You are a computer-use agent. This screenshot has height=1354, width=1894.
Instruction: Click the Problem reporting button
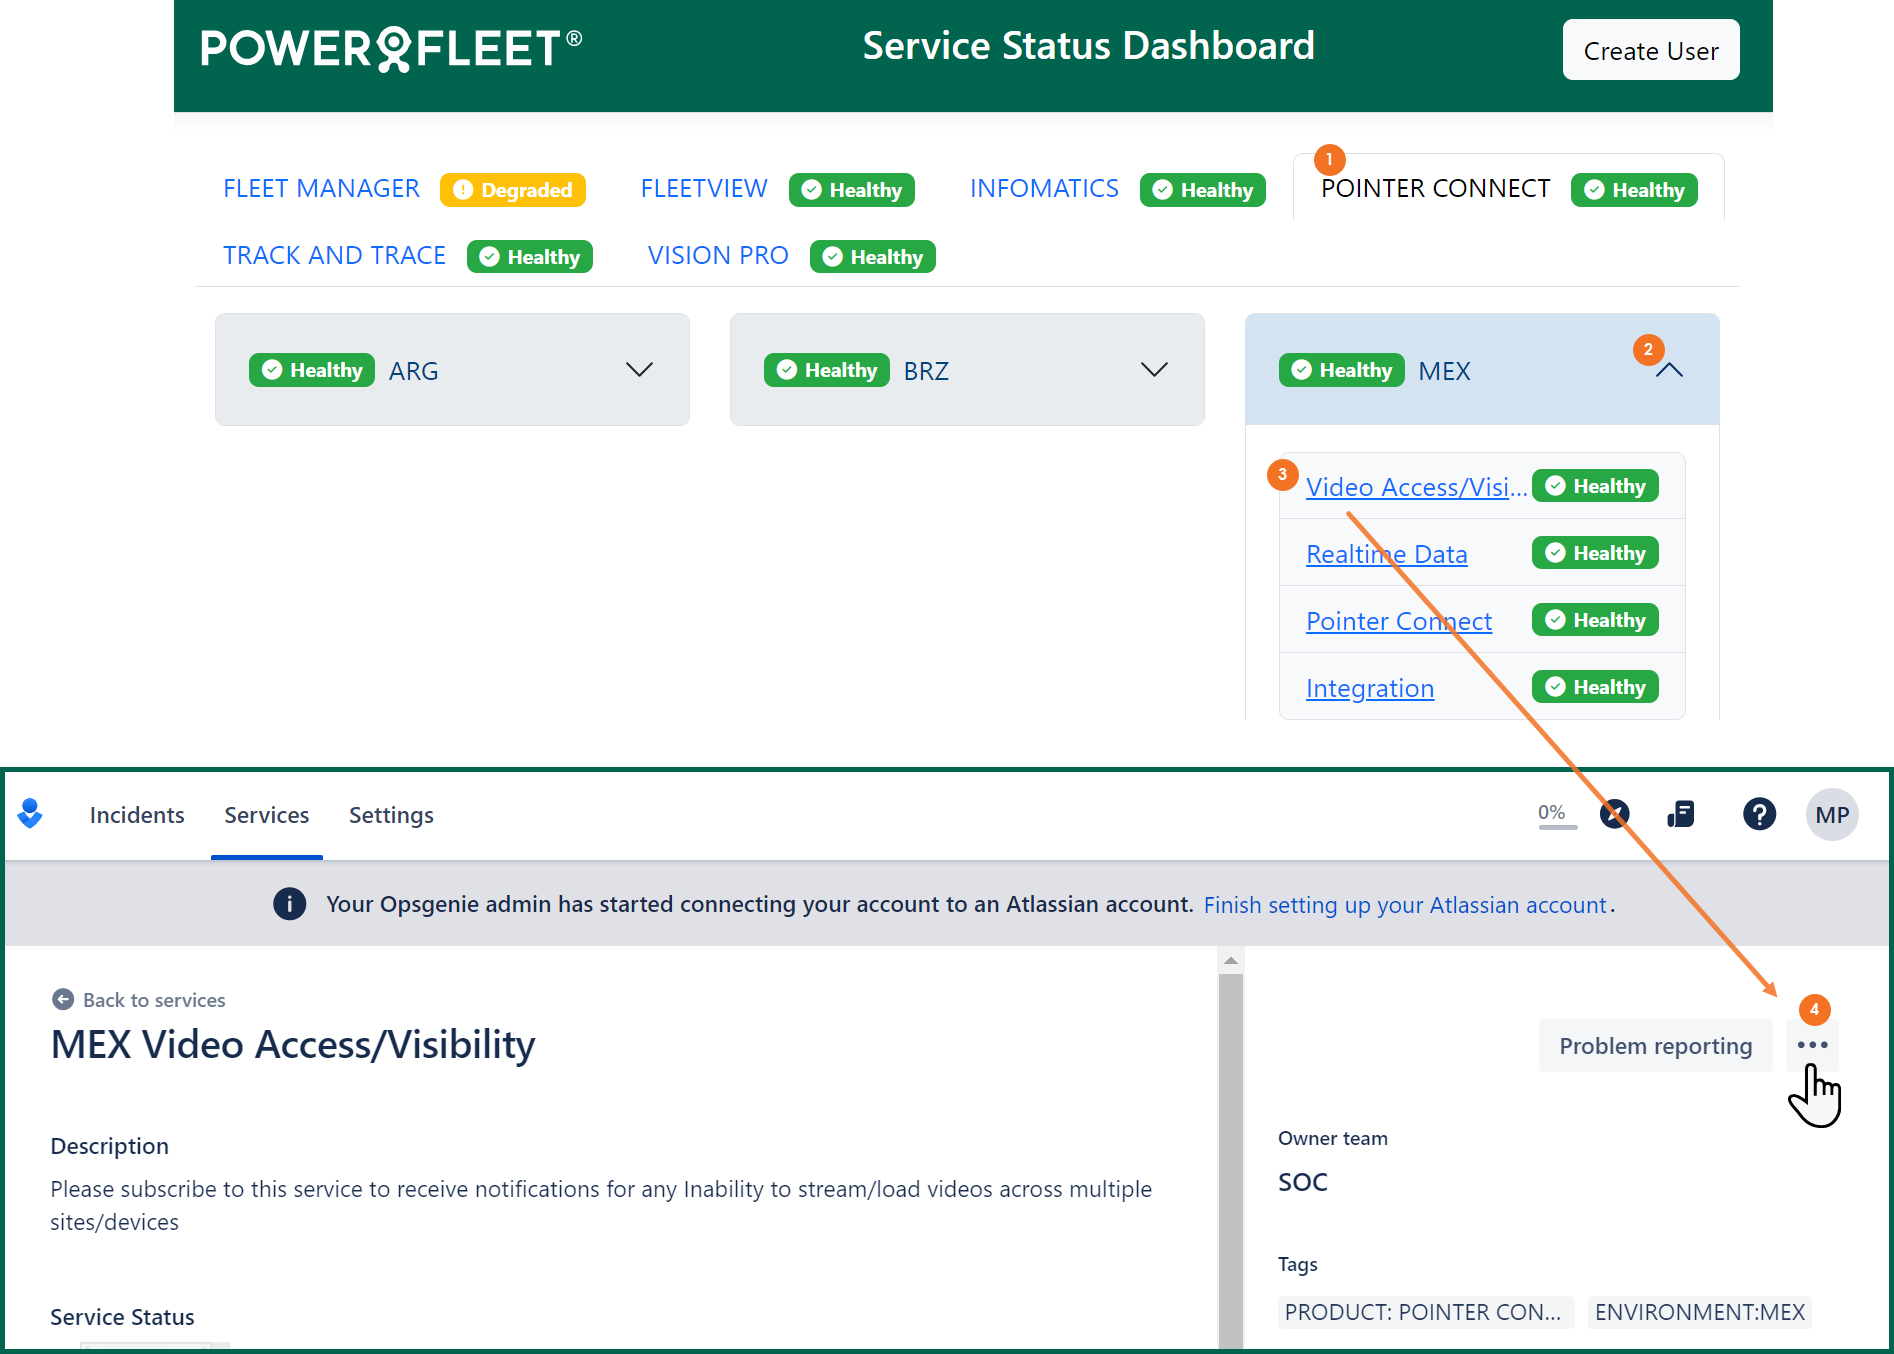[1656, 1046]
